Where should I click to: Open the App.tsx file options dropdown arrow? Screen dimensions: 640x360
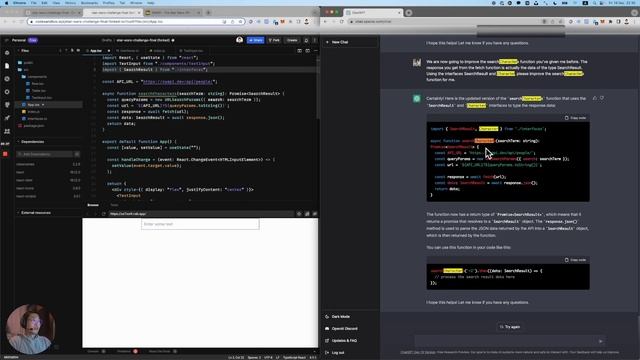(x=43, y=104)
